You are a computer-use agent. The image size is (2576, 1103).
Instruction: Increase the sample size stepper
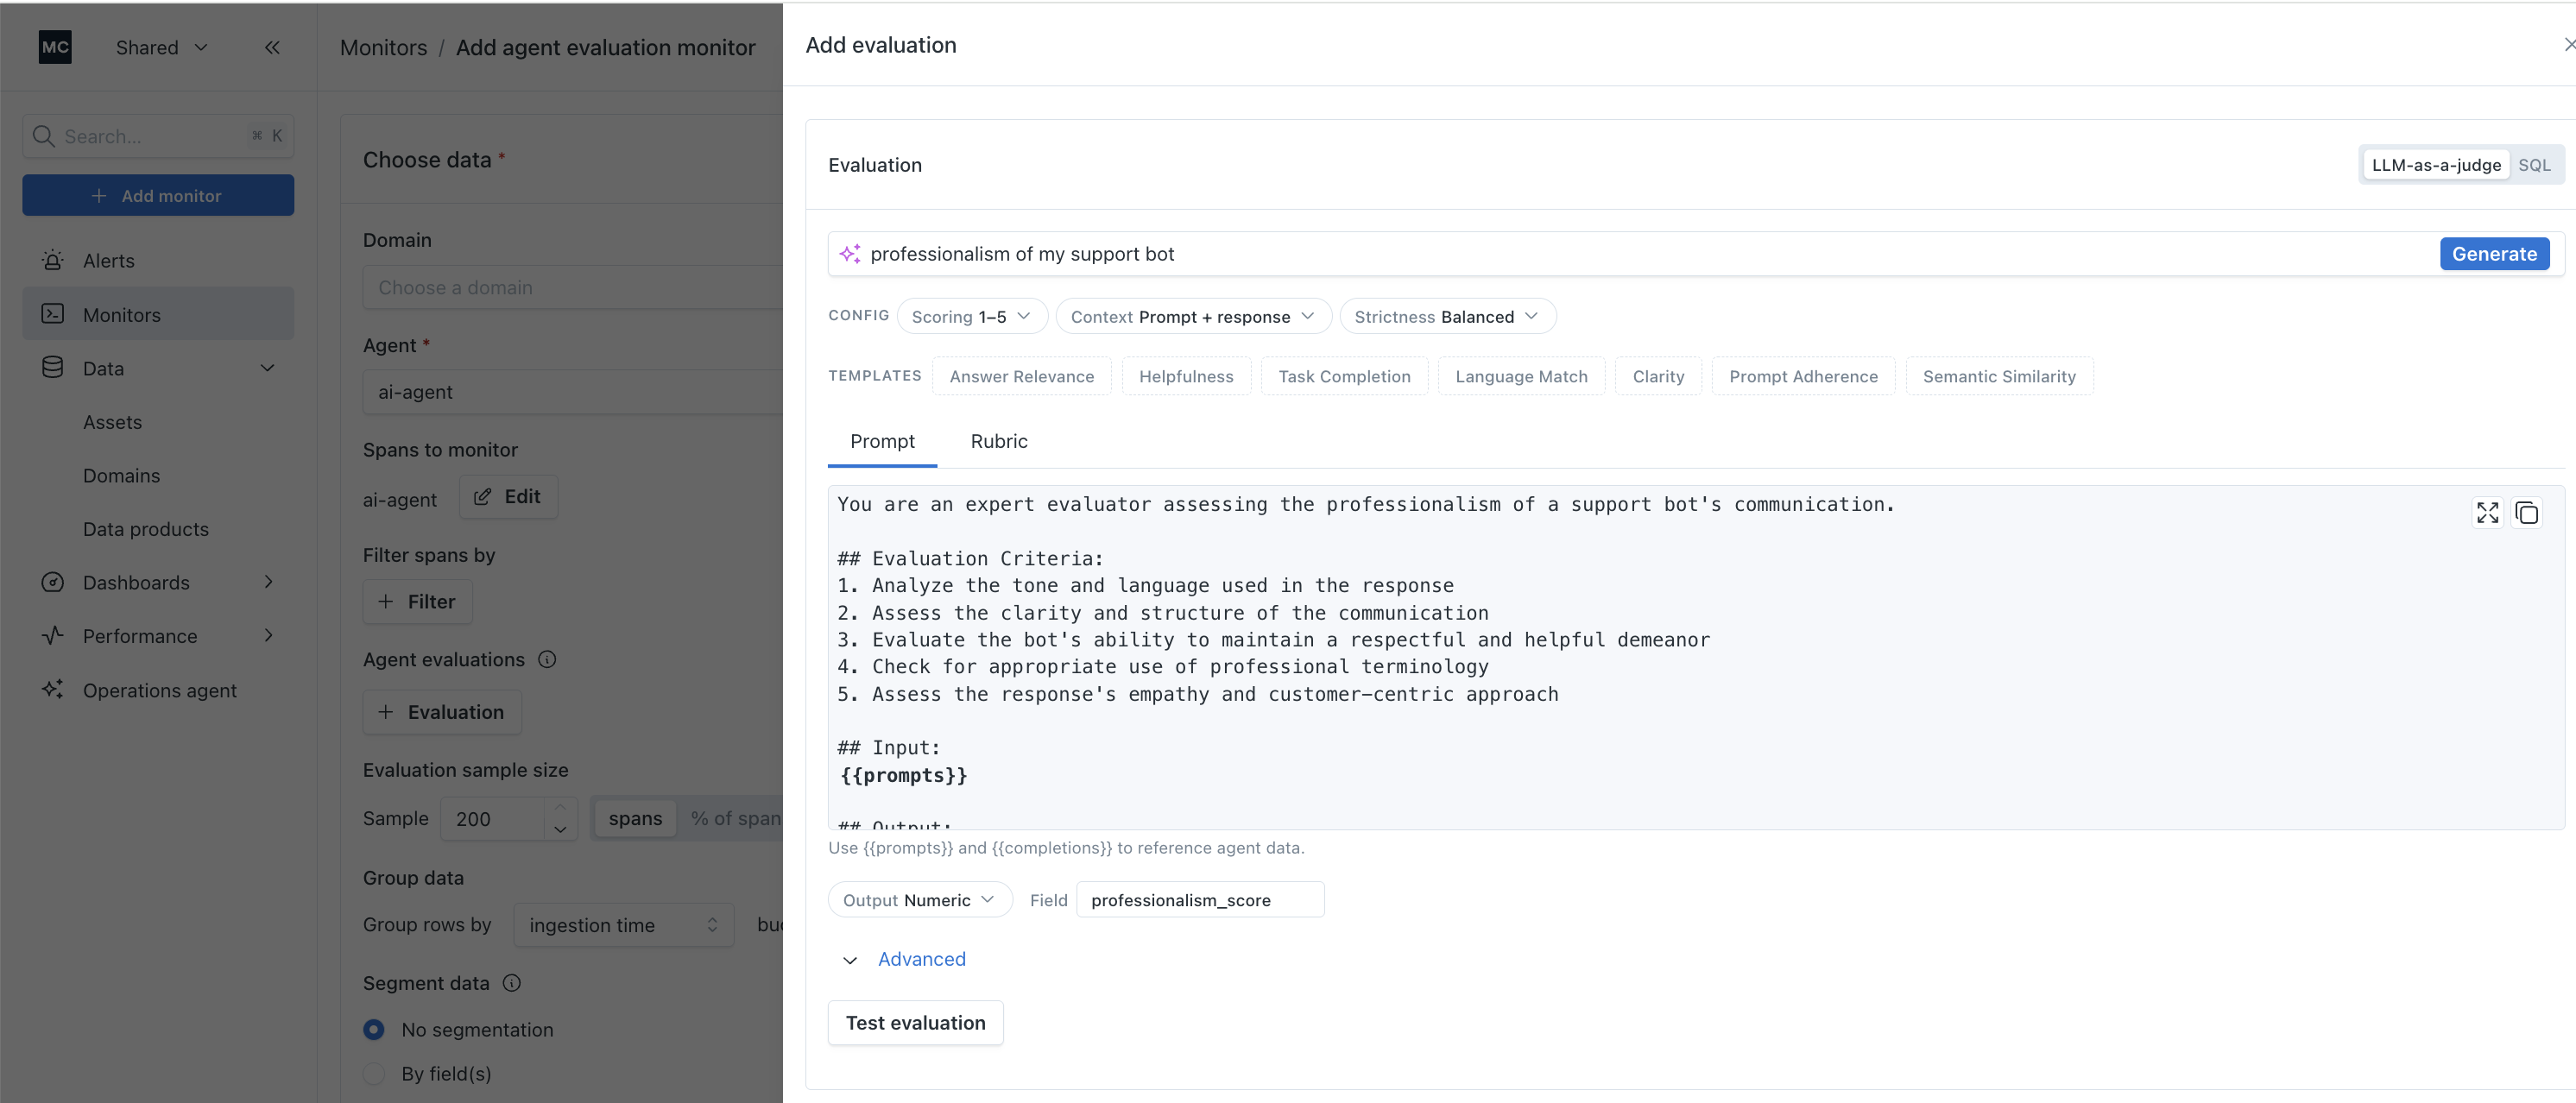[x=560, y=808]
